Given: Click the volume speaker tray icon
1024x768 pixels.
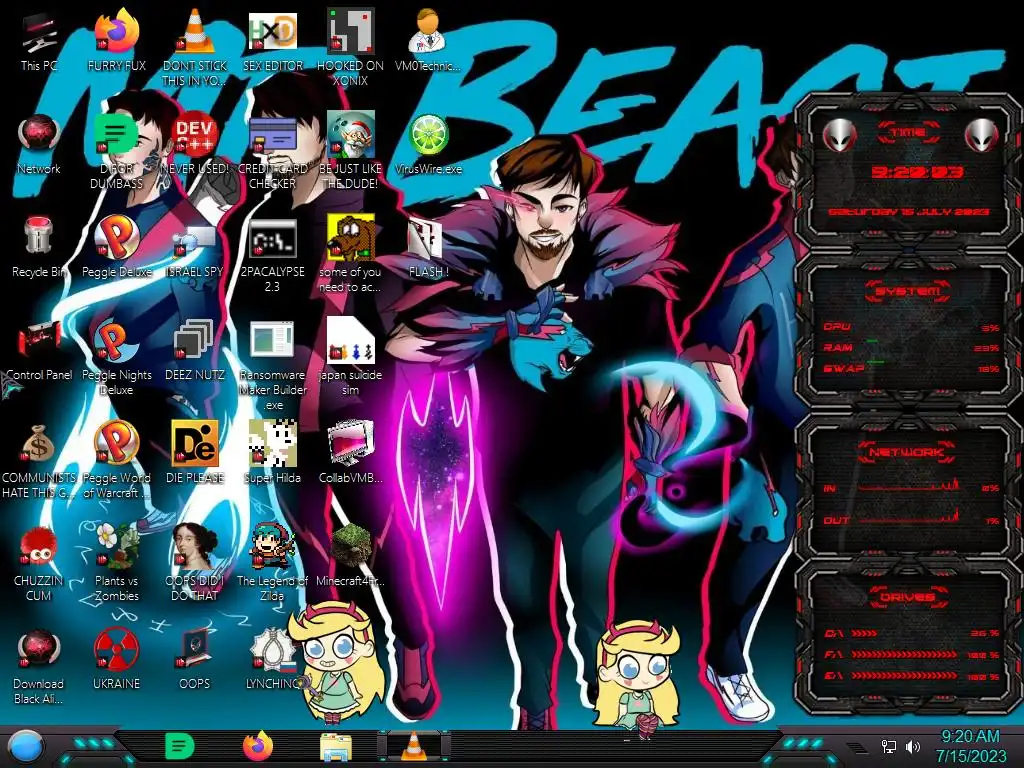Looking at the screenshot, I should [x=913, y=746].
